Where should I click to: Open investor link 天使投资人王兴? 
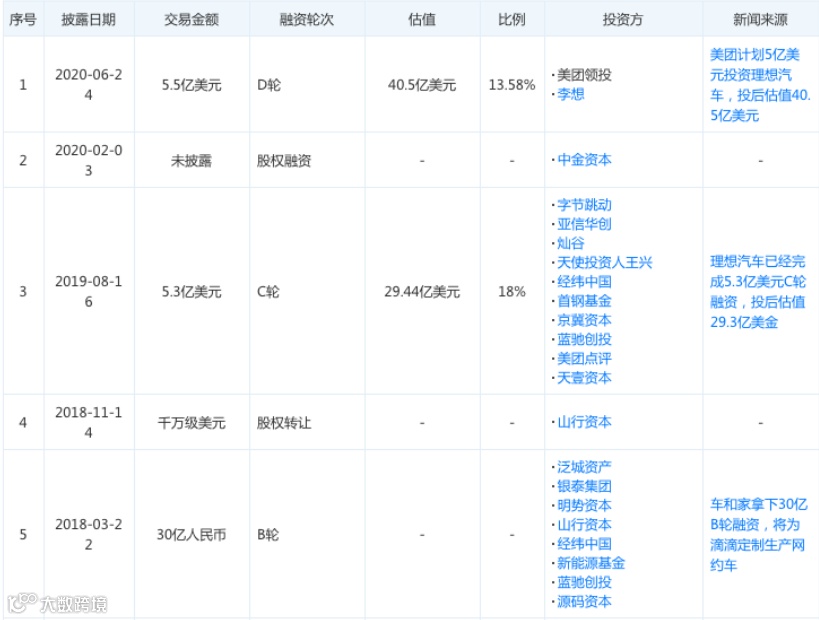click(x=604, y=262)
